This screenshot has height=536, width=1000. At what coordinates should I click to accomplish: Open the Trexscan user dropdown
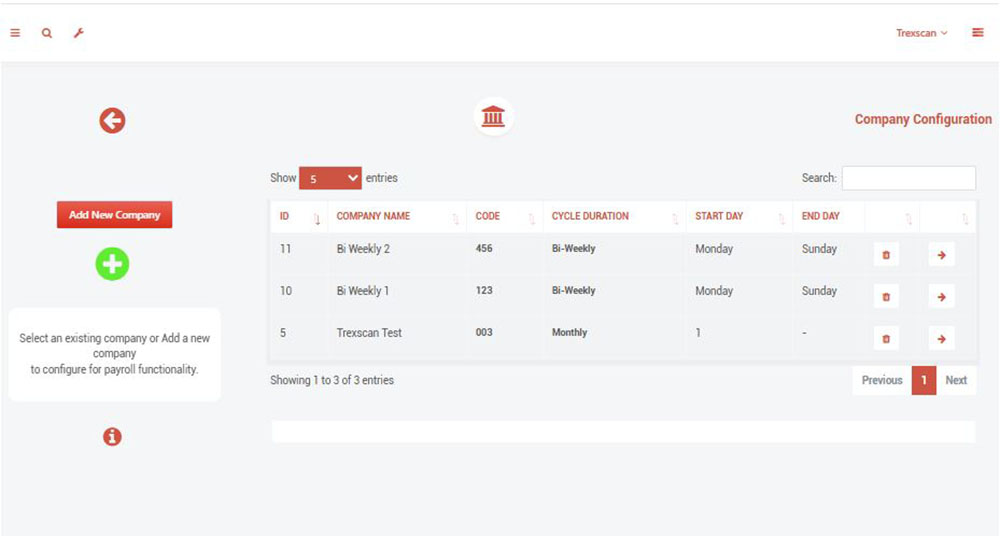click(x=921, y=33)
